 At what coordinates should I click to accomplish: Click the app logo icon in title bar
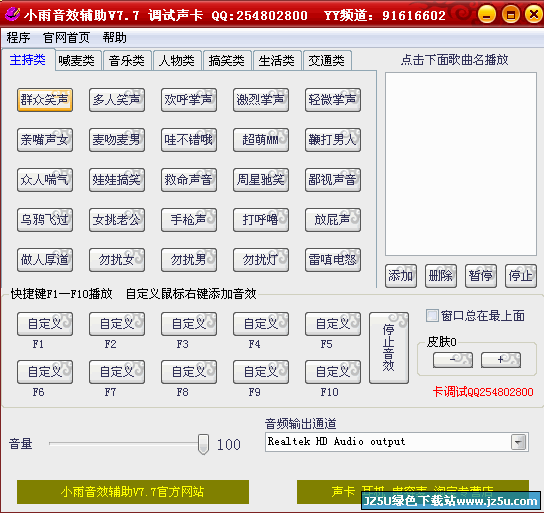coord(12,14)
